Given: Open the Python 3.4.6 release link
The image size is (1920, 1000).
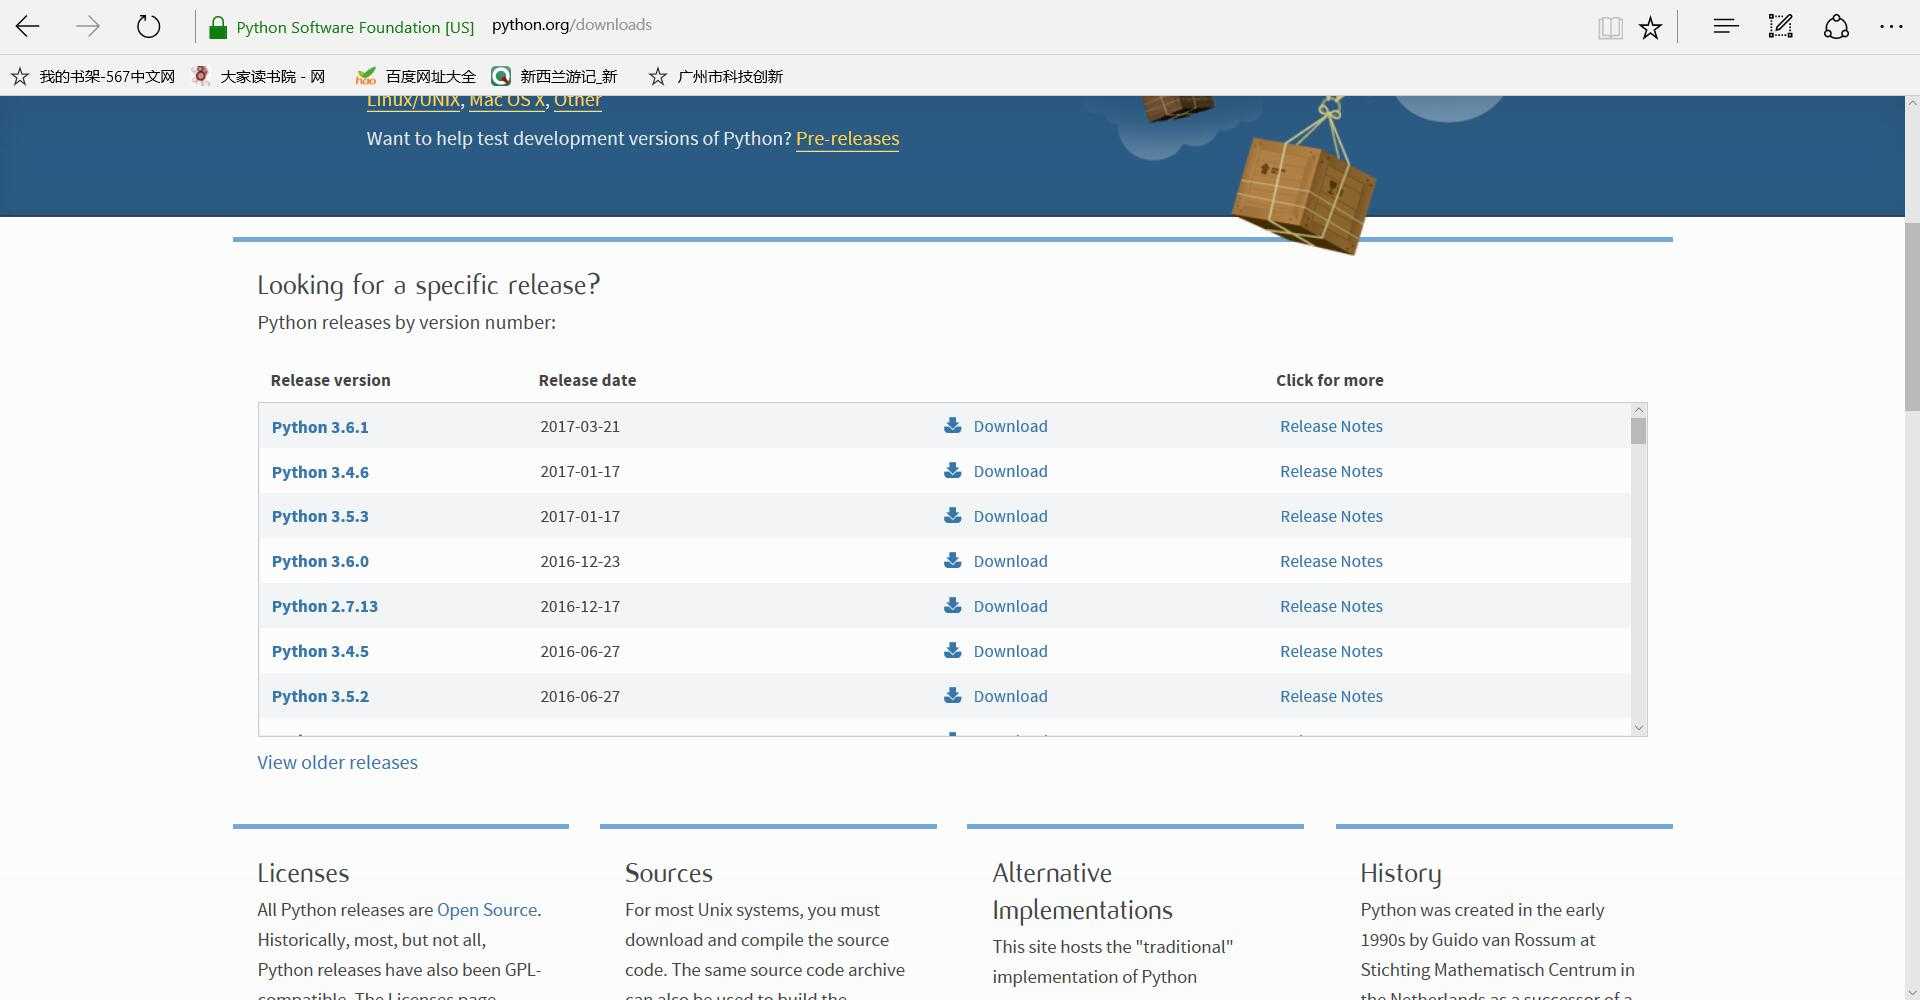Looking at the screenshot, I should (x=320, y=472).
